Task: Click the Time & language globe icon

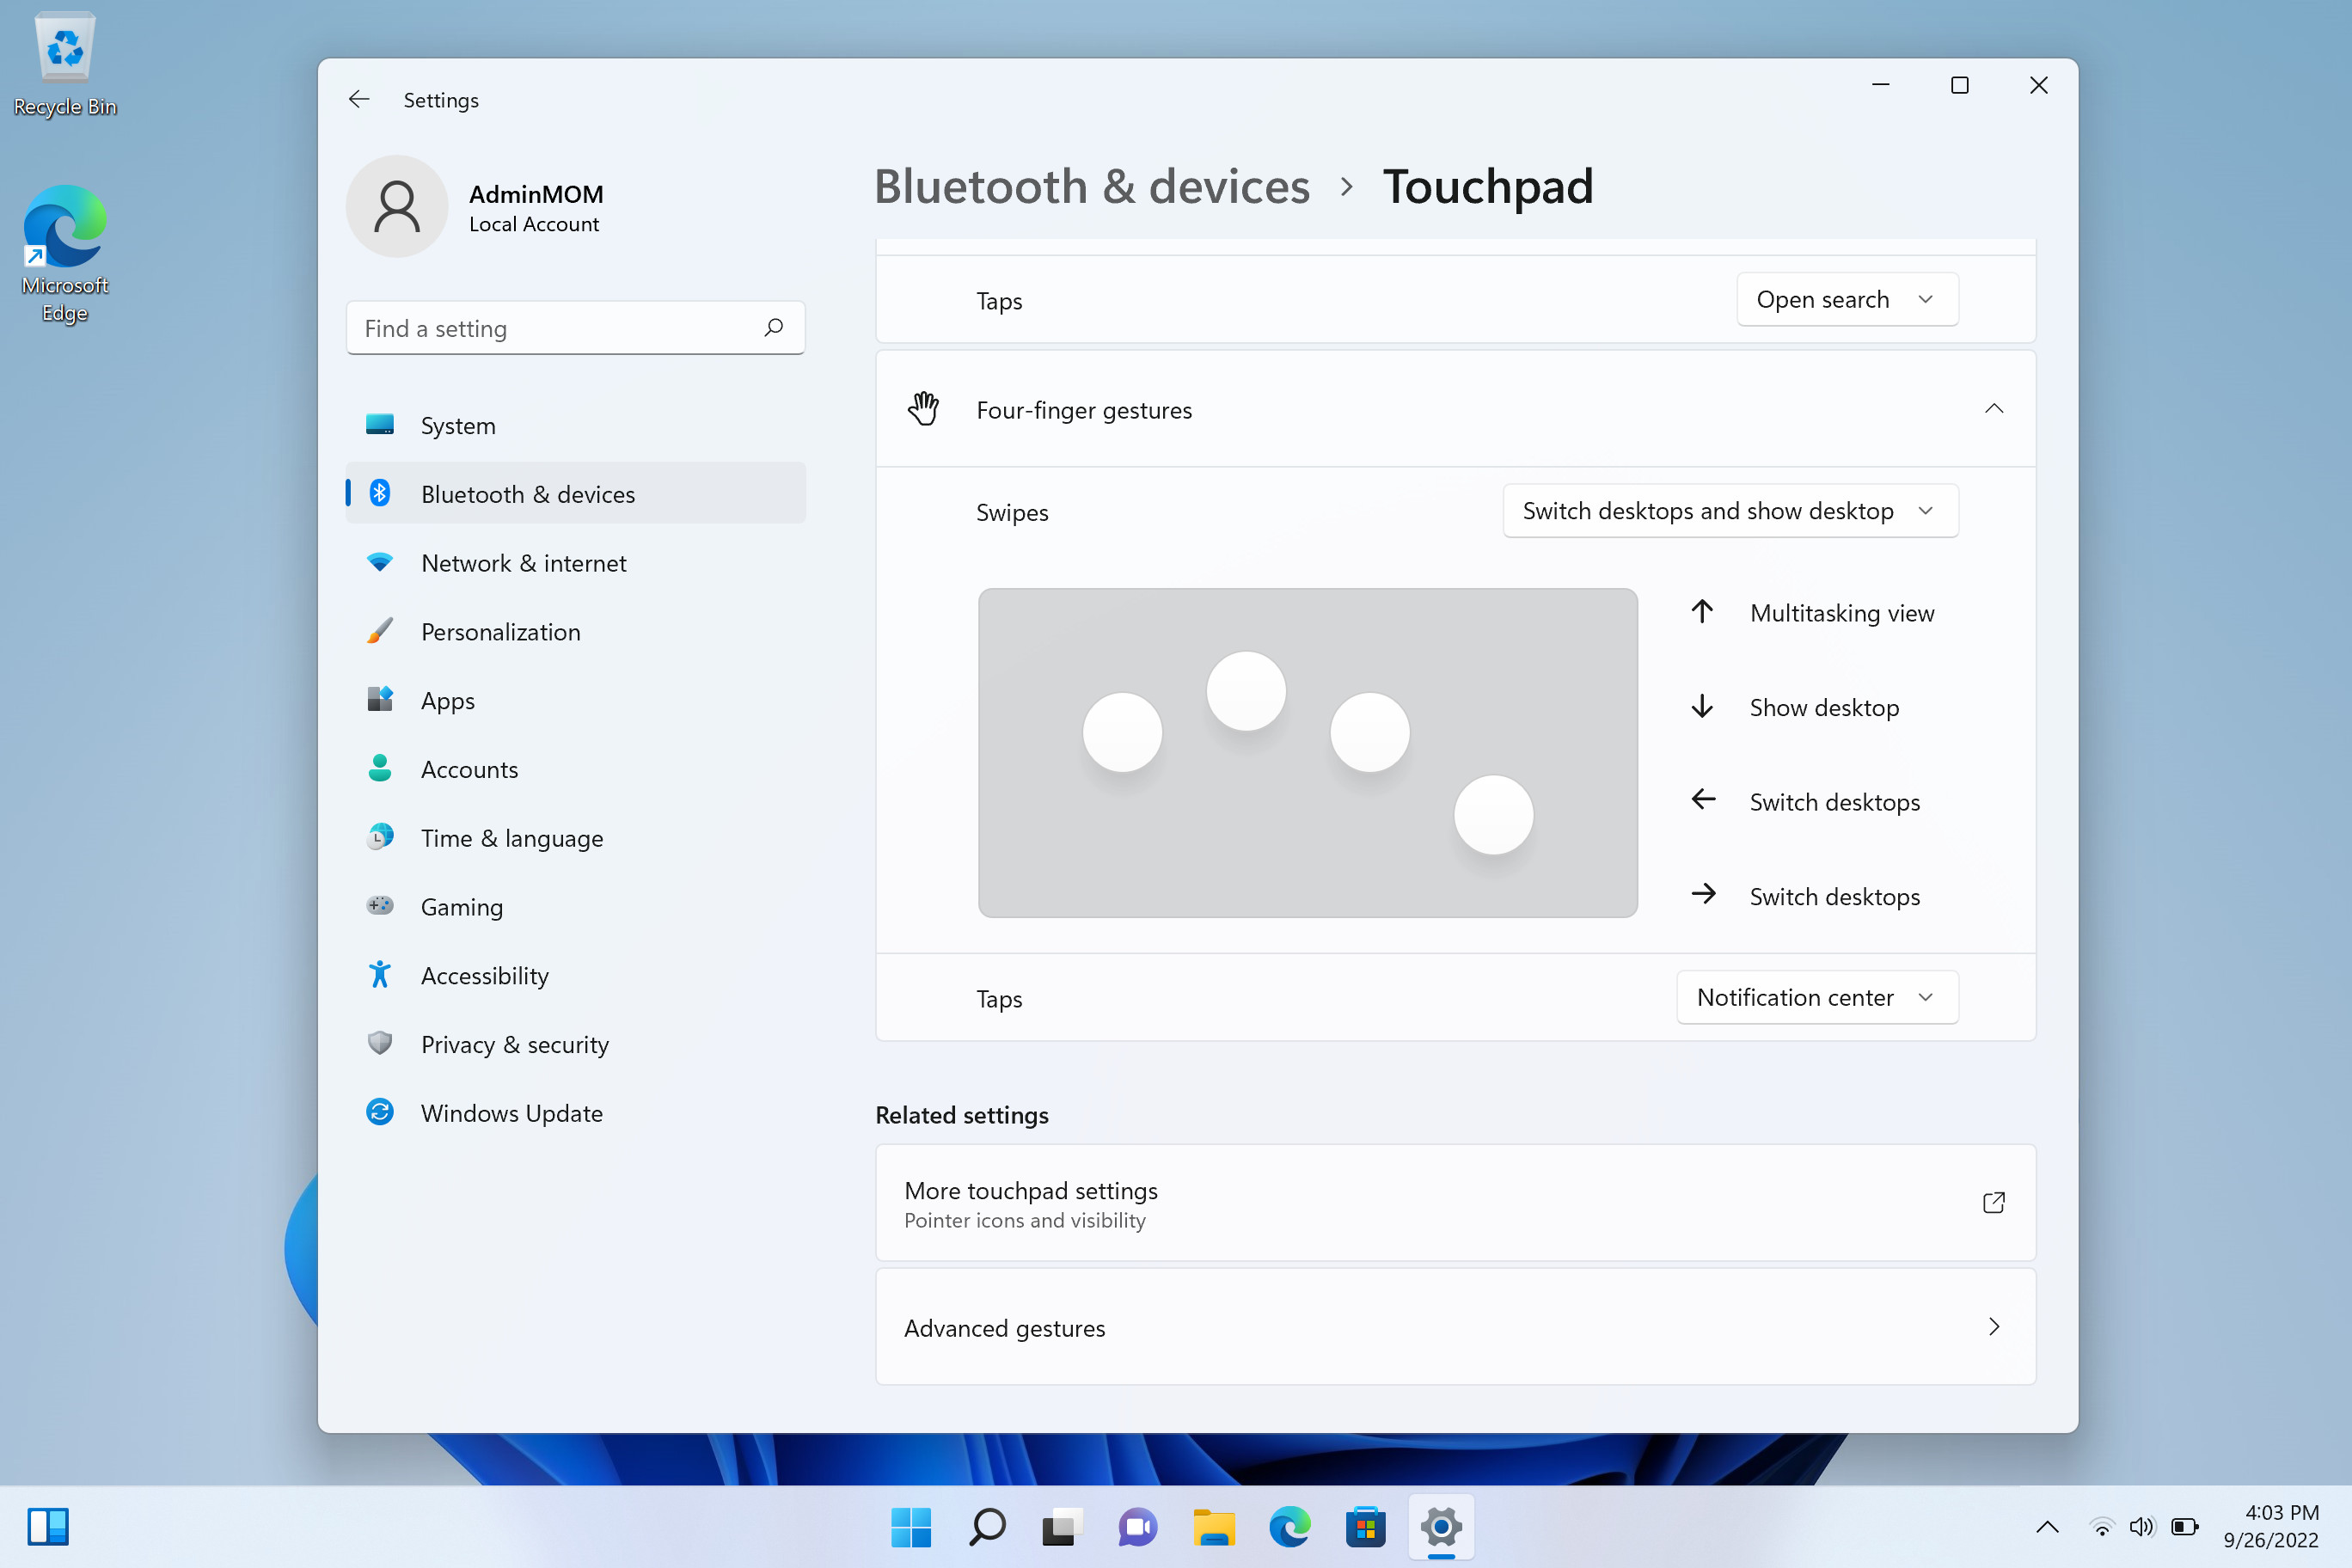Action: pos(380,837)
